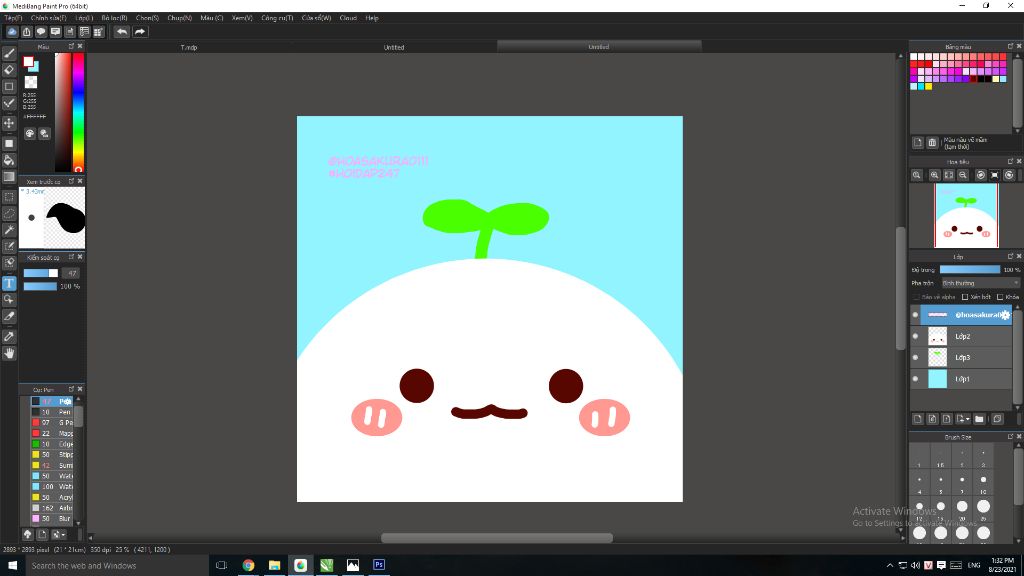The image size is (1024, 576).
Task: Select the Hand pan tool
Action: click(x=9, y=353)
